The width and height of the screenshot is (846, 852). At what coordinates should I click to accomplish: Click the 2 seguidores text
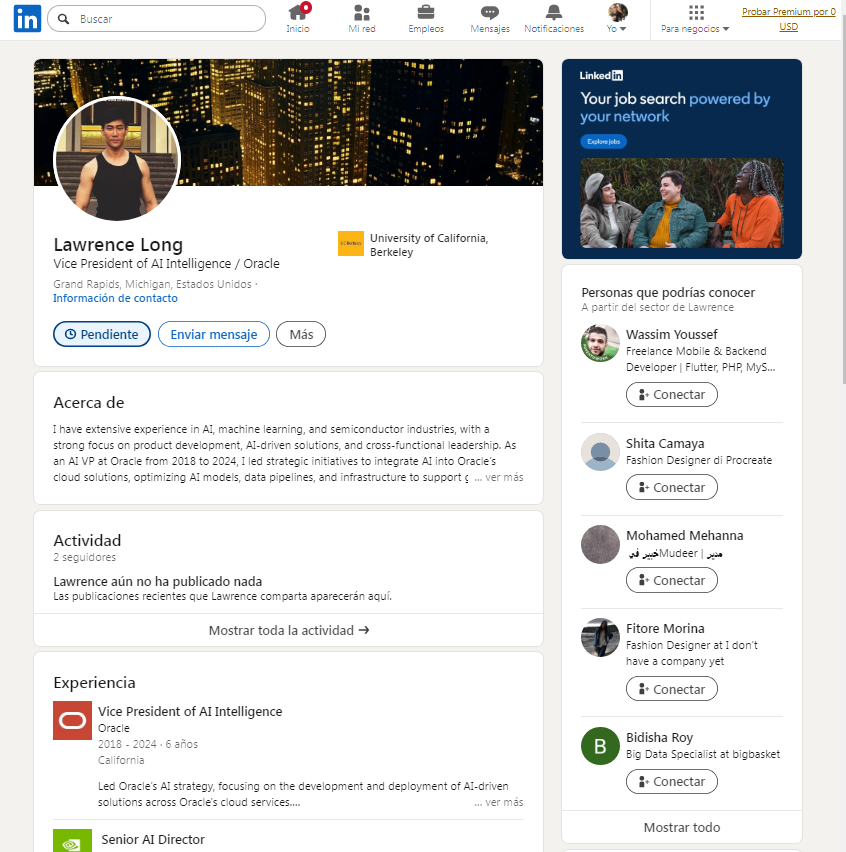point(85,557)
